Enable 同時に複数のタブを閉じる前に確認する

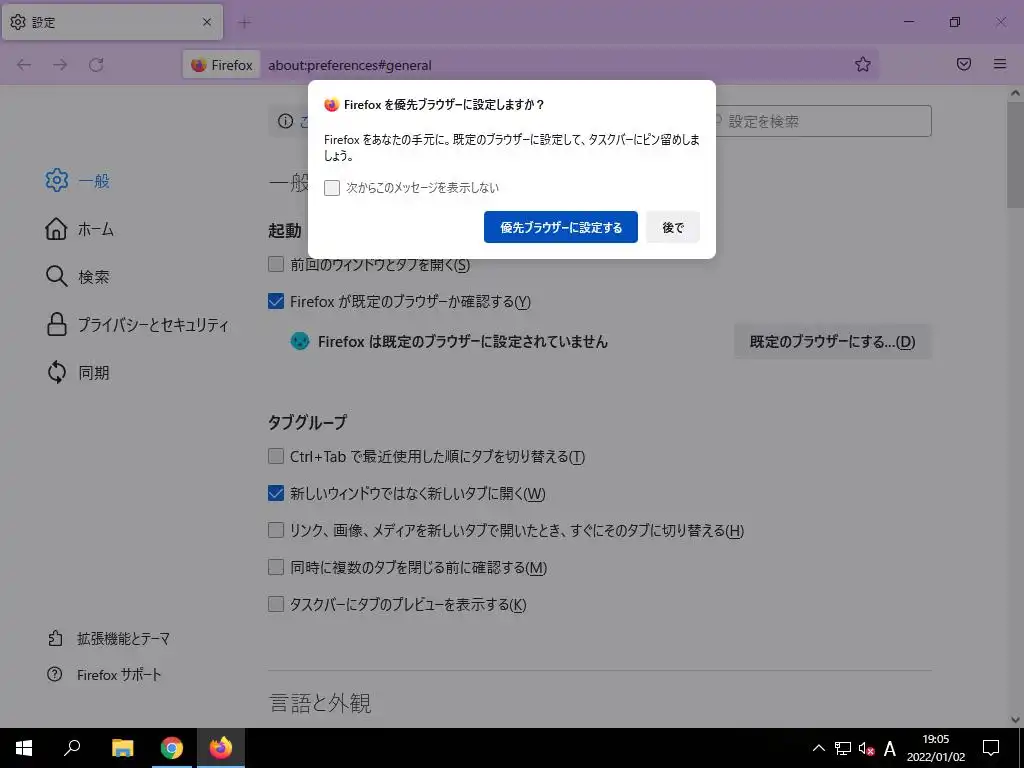pos(276,567)
